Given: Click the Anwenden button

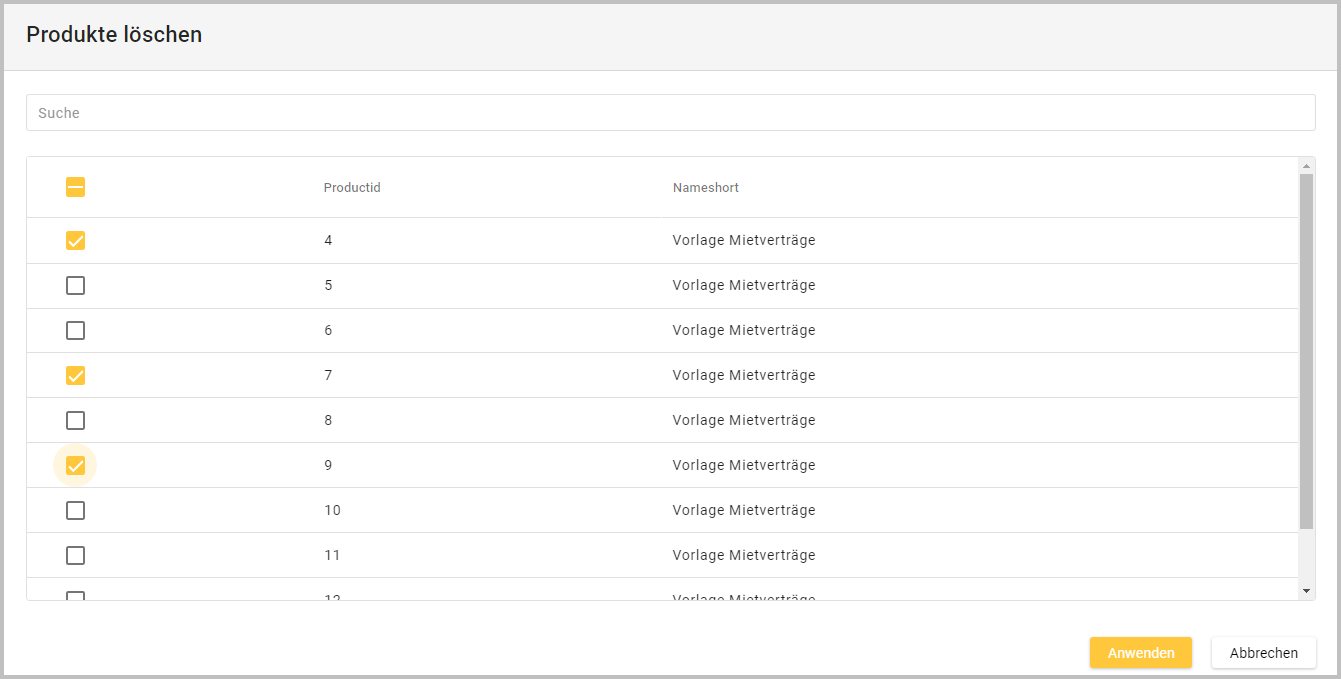Looking at the screenshot, I should [1140, 653].
